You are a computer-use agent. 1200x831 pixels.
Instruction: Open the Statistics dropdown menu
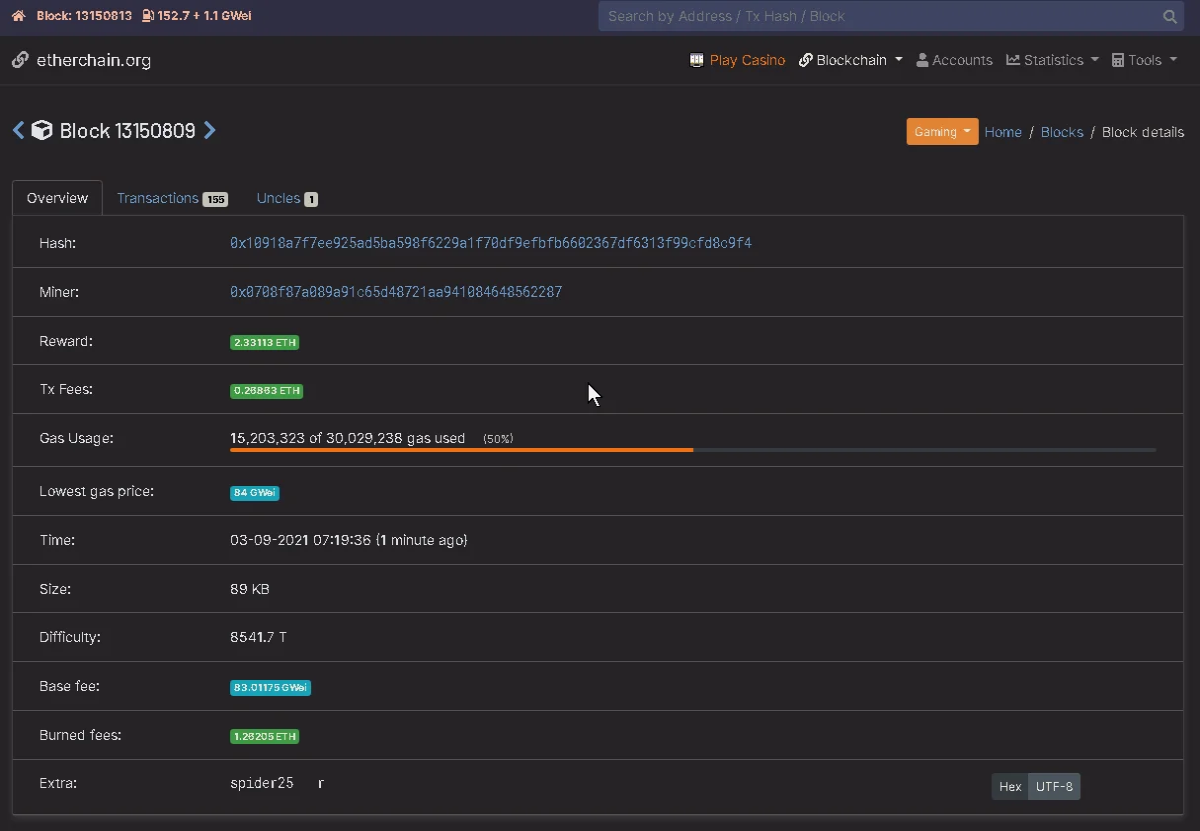[1053, 60]
